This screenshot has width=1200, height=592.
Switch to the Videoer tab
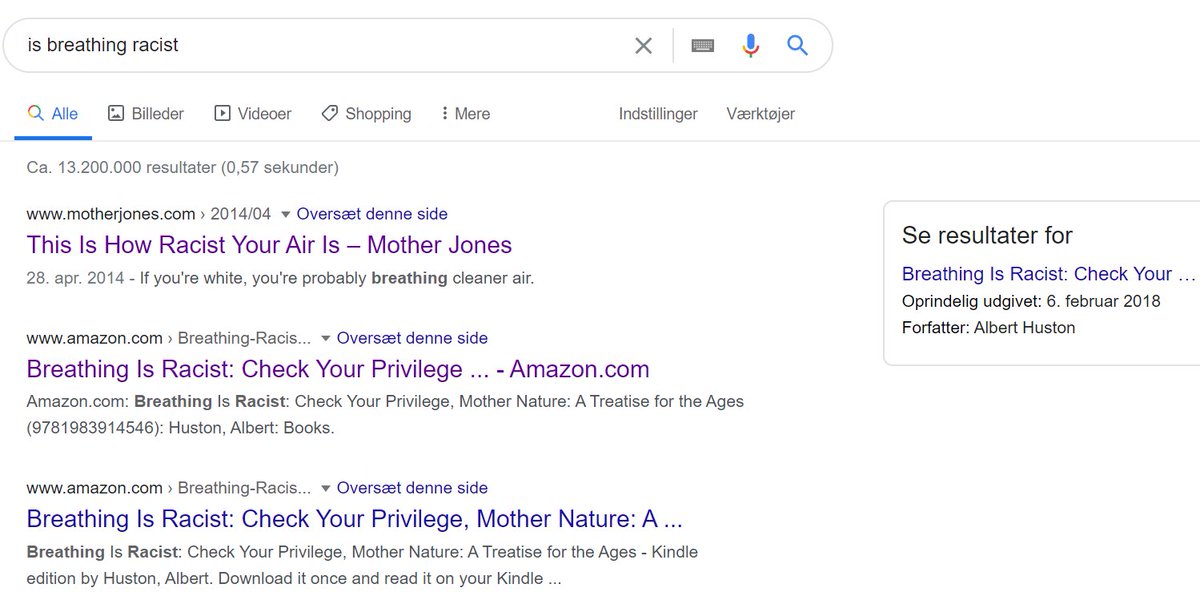coord(253,114)
